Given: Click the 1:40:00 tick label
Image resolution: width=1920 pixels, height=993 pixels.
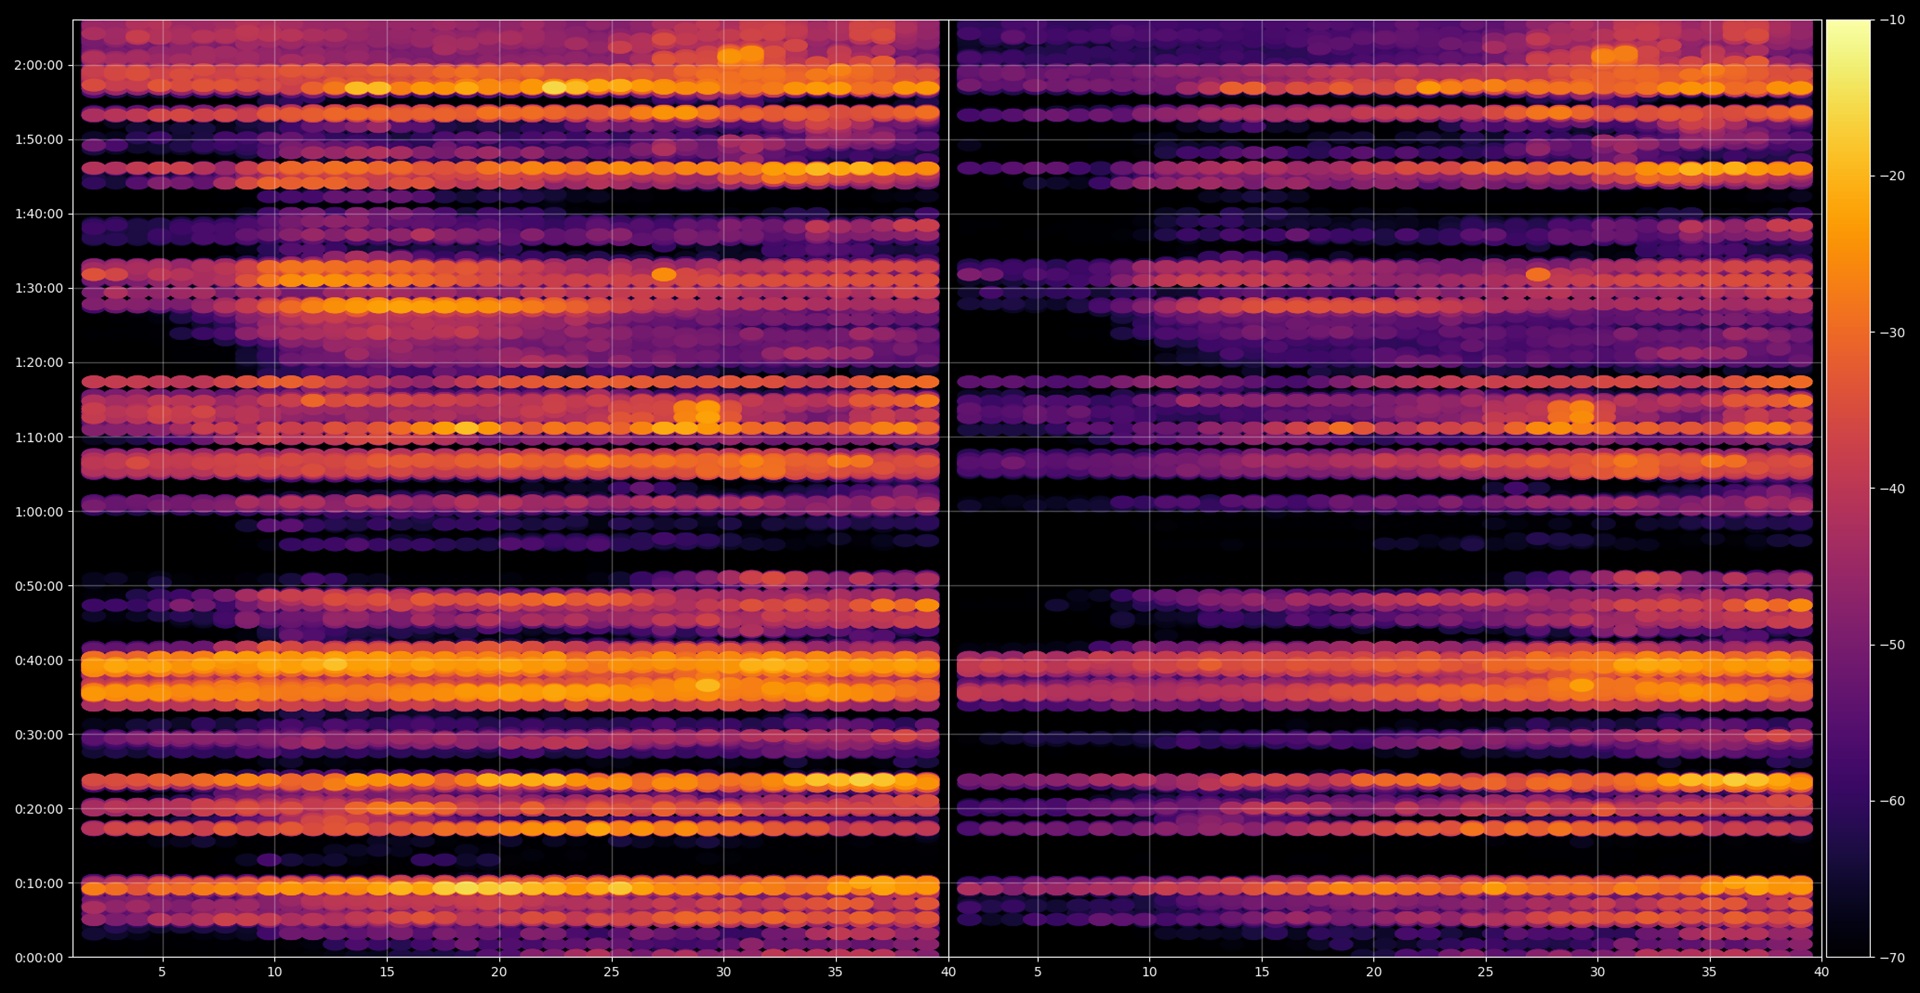Looking at the screenshot, I should pyautogui.click(x=39, y=214).
